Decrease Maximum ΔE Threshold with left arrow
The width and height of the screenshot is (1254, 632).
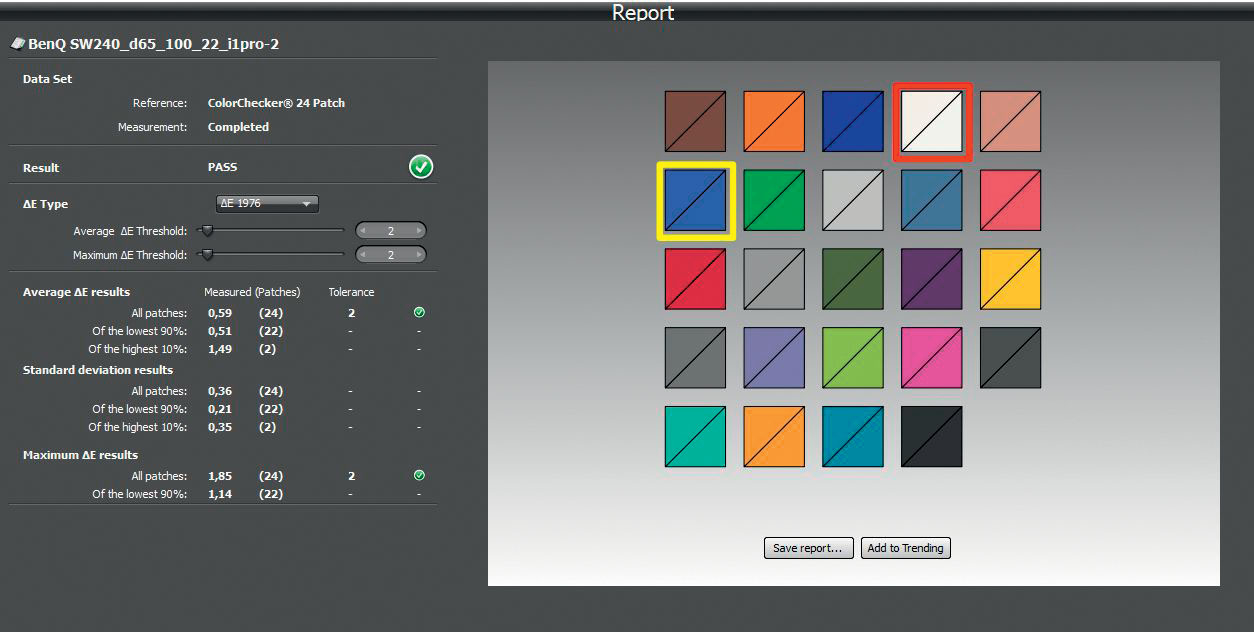coord(364,255)
